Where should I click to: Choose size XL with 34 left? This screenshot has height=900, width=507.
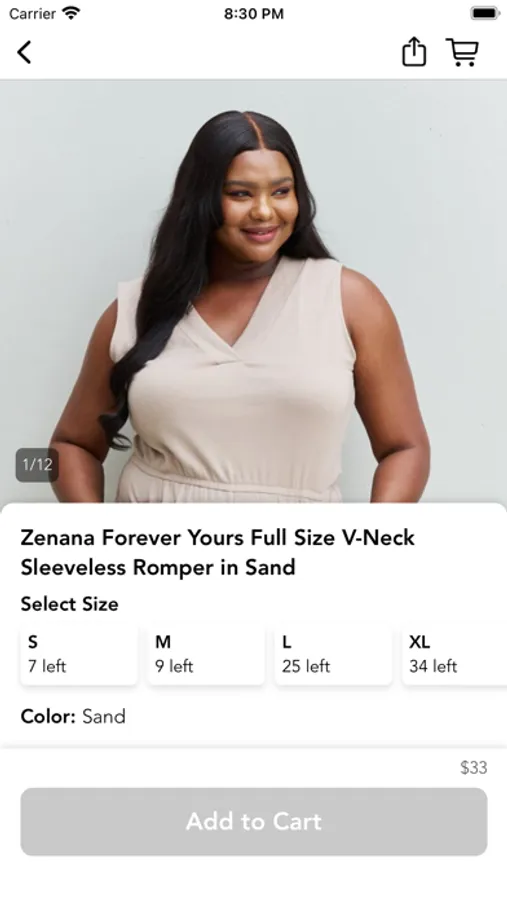[x=455, y=655]
